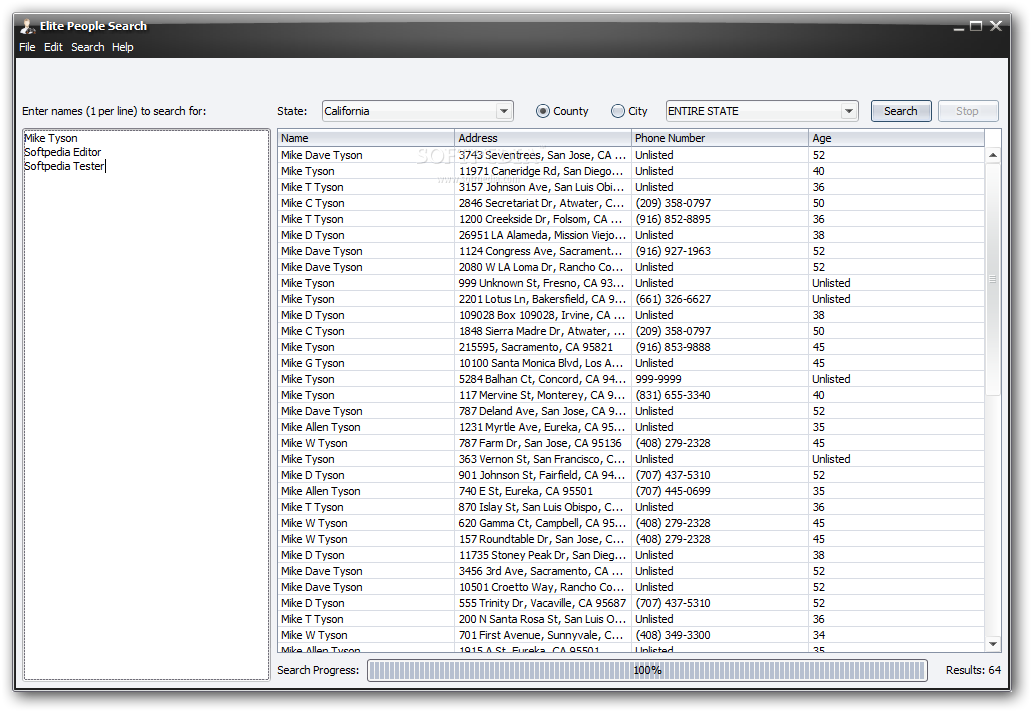Click the Mike Tyson line in names box
The image size is (1032, 712).
(51, 138)
